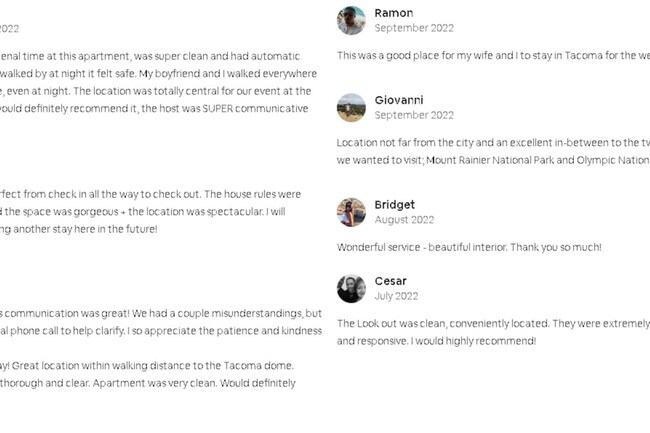The height and width of the screenshot is (433, 650).
Task: Select the reviewer name Cesar
Action: pyautogui.click(x=390, y=281)
